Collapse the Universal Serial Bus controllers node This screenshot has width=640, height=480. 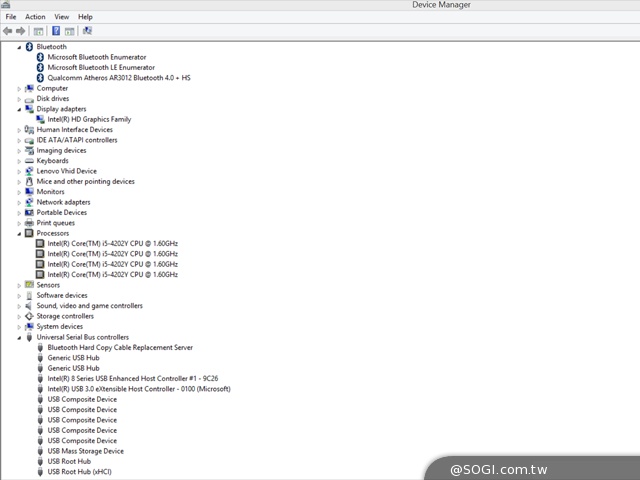pos(18,337)
